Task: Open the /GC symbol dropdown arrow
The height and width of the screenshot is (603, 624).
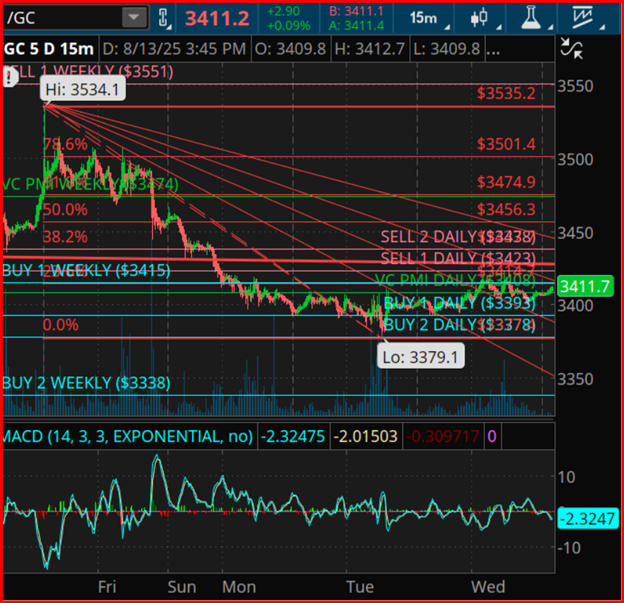Action: click(131, 18)
